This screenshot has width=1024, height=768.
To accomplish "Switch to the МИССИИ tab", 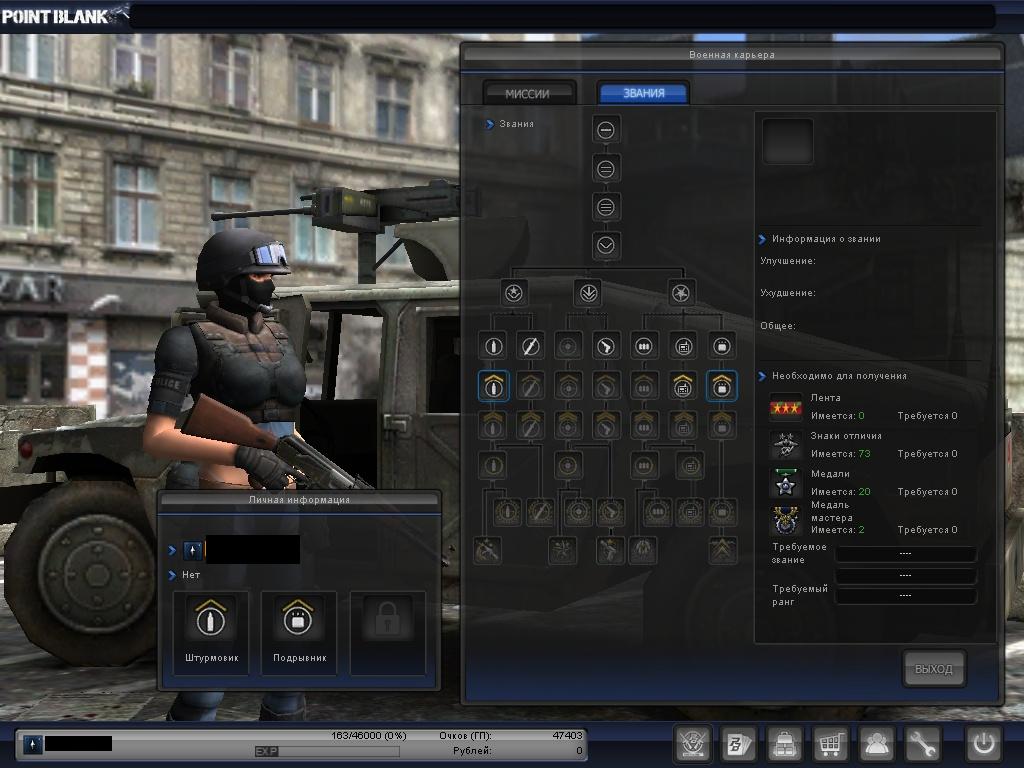I will 528,93.
